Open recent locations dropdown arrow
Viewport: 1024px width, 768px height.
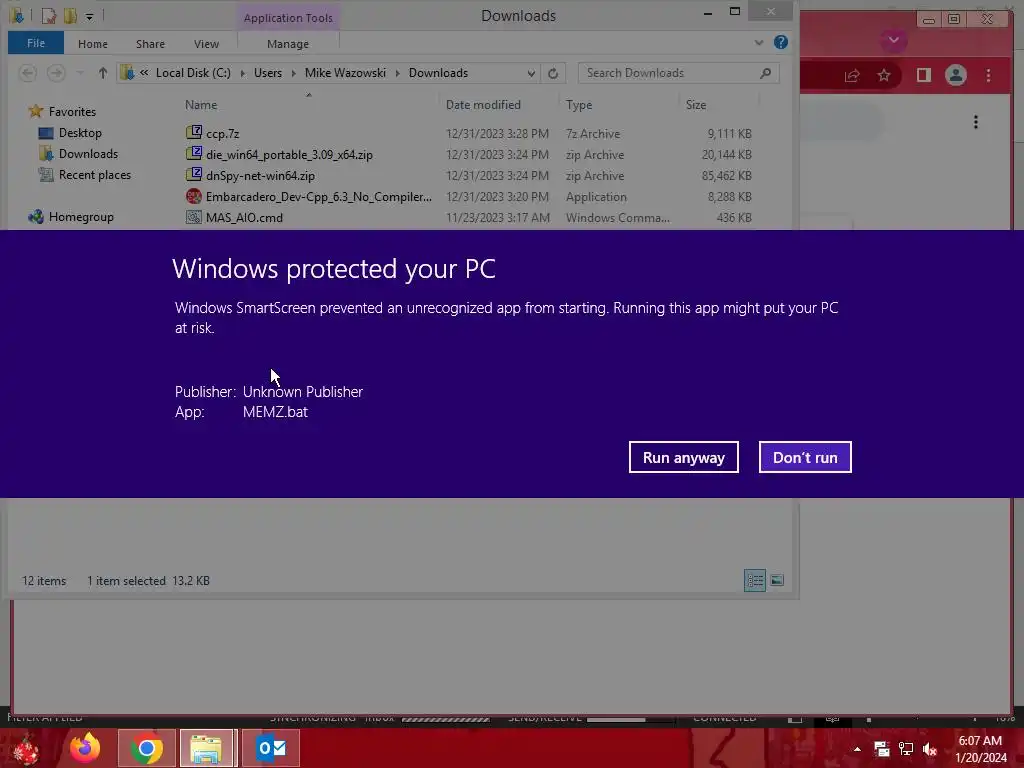(80, 73)
